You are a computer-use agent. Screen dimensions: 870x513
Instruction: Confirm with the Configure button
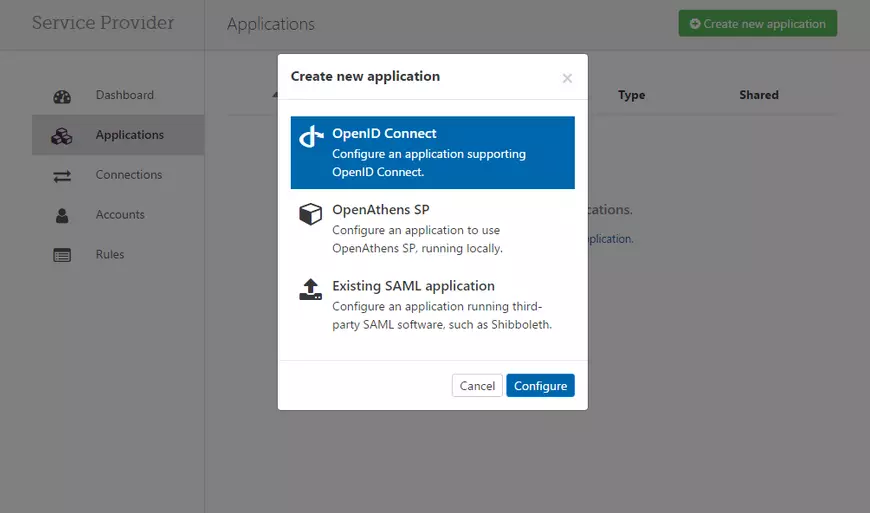tap(540, 385)
